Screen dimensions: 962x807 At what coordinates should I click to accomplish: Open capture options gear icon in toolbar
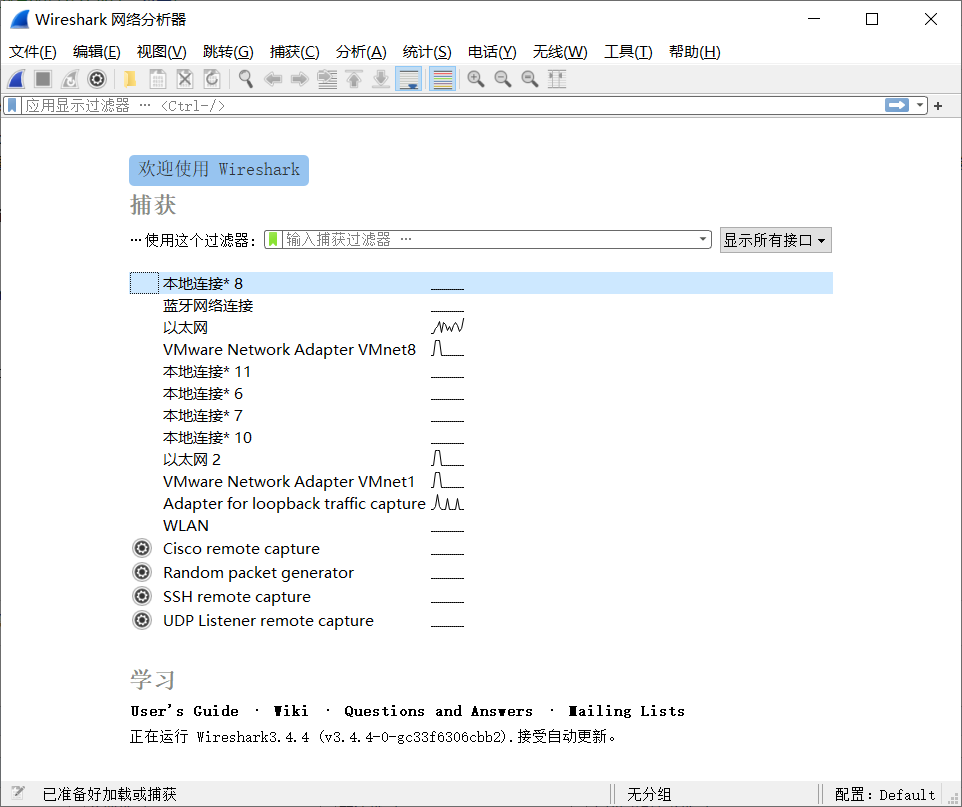click(97, 79)
